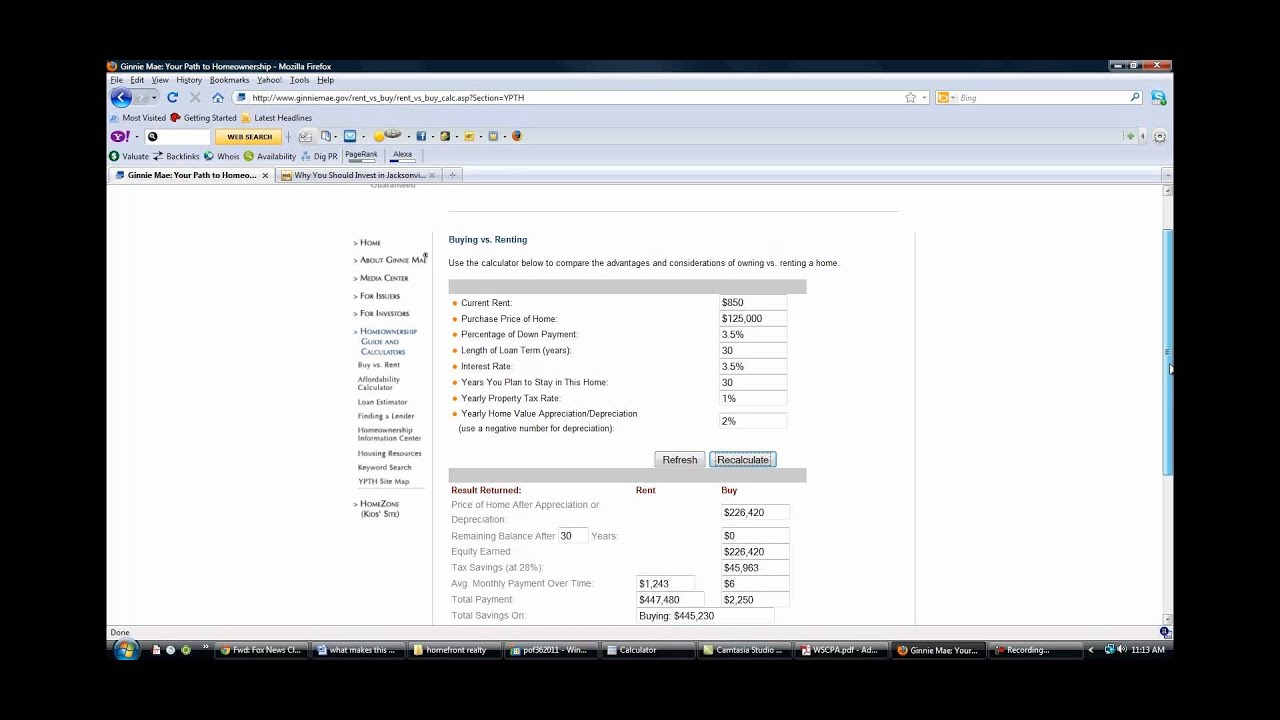Go back with the blue Back arrow

point(121,98)
